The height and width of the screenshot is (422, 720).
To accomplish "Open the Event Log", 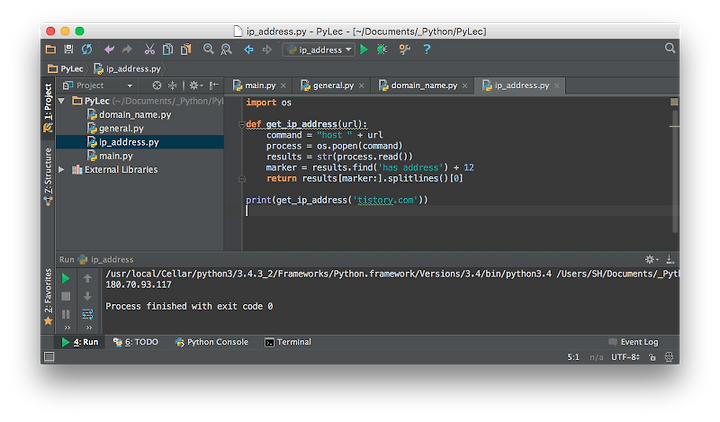I will click(x=634, y=342).
